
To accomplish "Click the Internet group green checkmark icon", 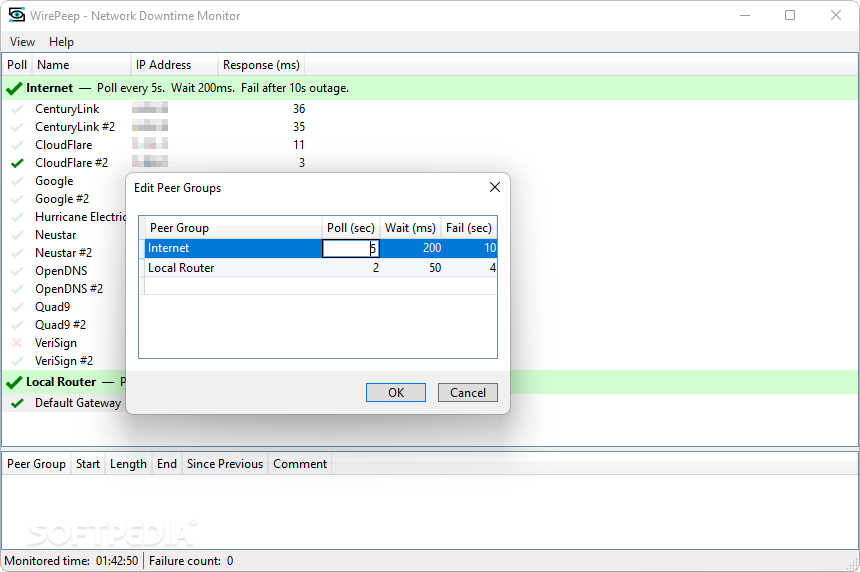I will [14, 88].
